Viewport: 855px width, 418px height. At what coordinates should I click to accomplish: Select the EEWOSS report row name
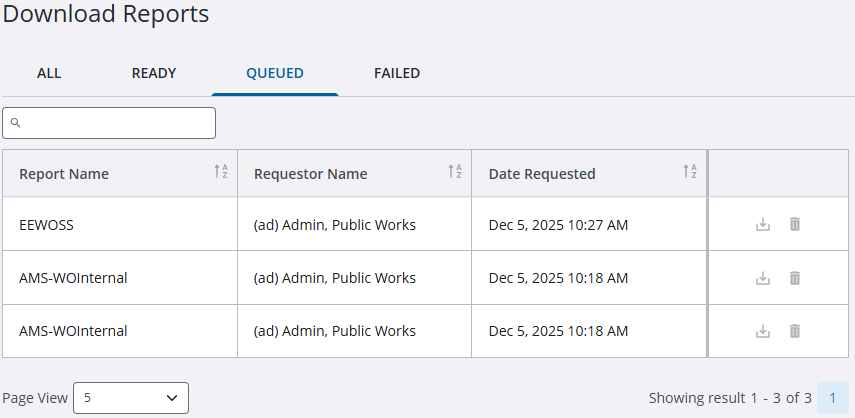coord(46,225)
